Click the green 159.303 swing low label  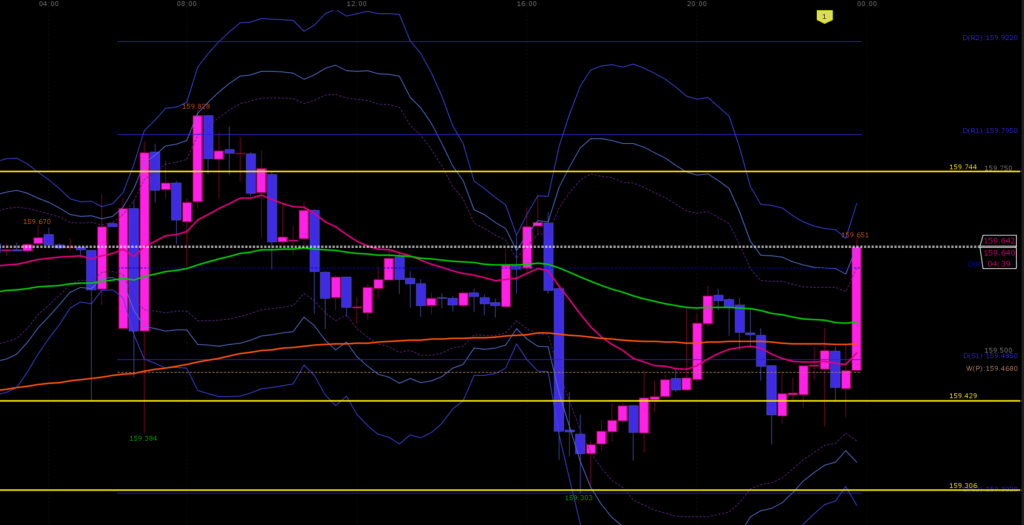point(578,498)
